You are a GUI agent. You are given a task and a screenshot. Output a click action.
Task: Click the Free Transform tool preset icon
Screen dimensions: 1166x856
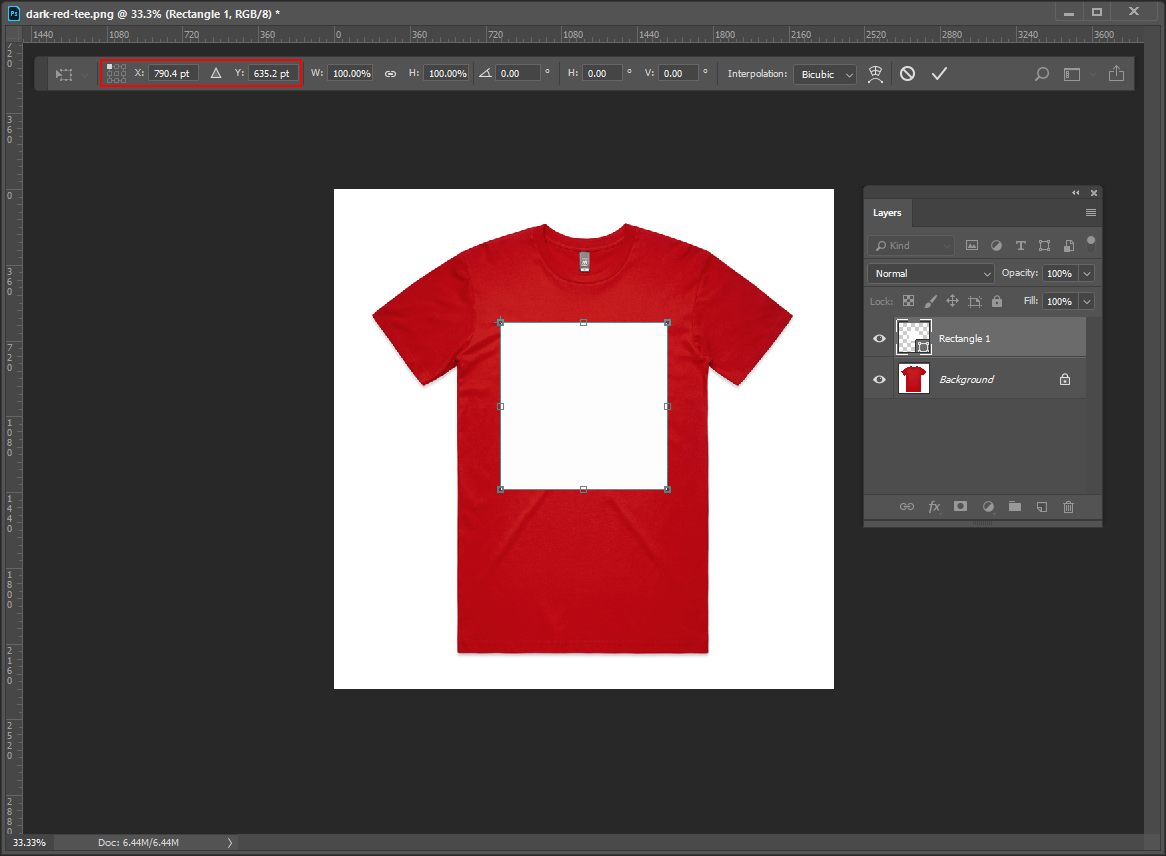(x=65, y=74)
